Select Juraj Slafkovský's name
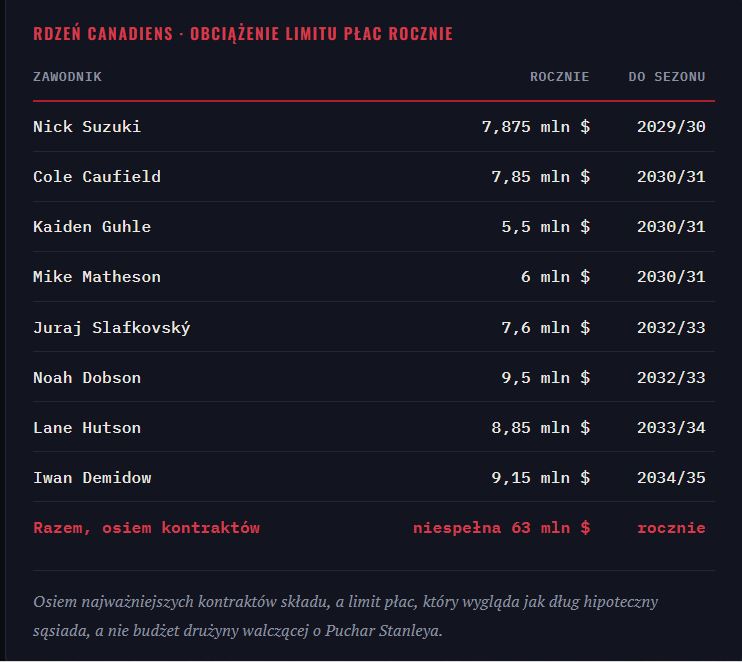The width and height of the screenshot is (742, 662). 112,327
